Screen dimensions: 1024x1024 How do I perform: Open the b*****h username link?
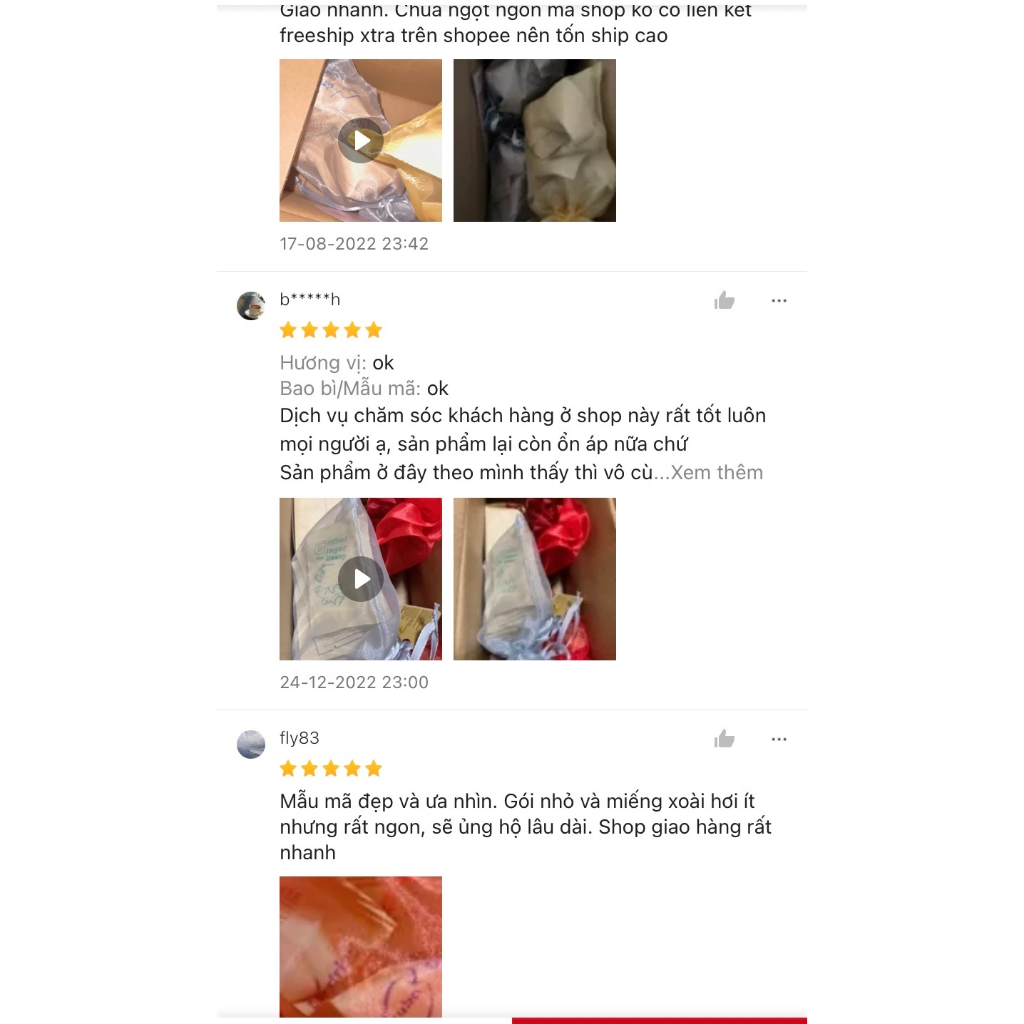tap(310, 300)
